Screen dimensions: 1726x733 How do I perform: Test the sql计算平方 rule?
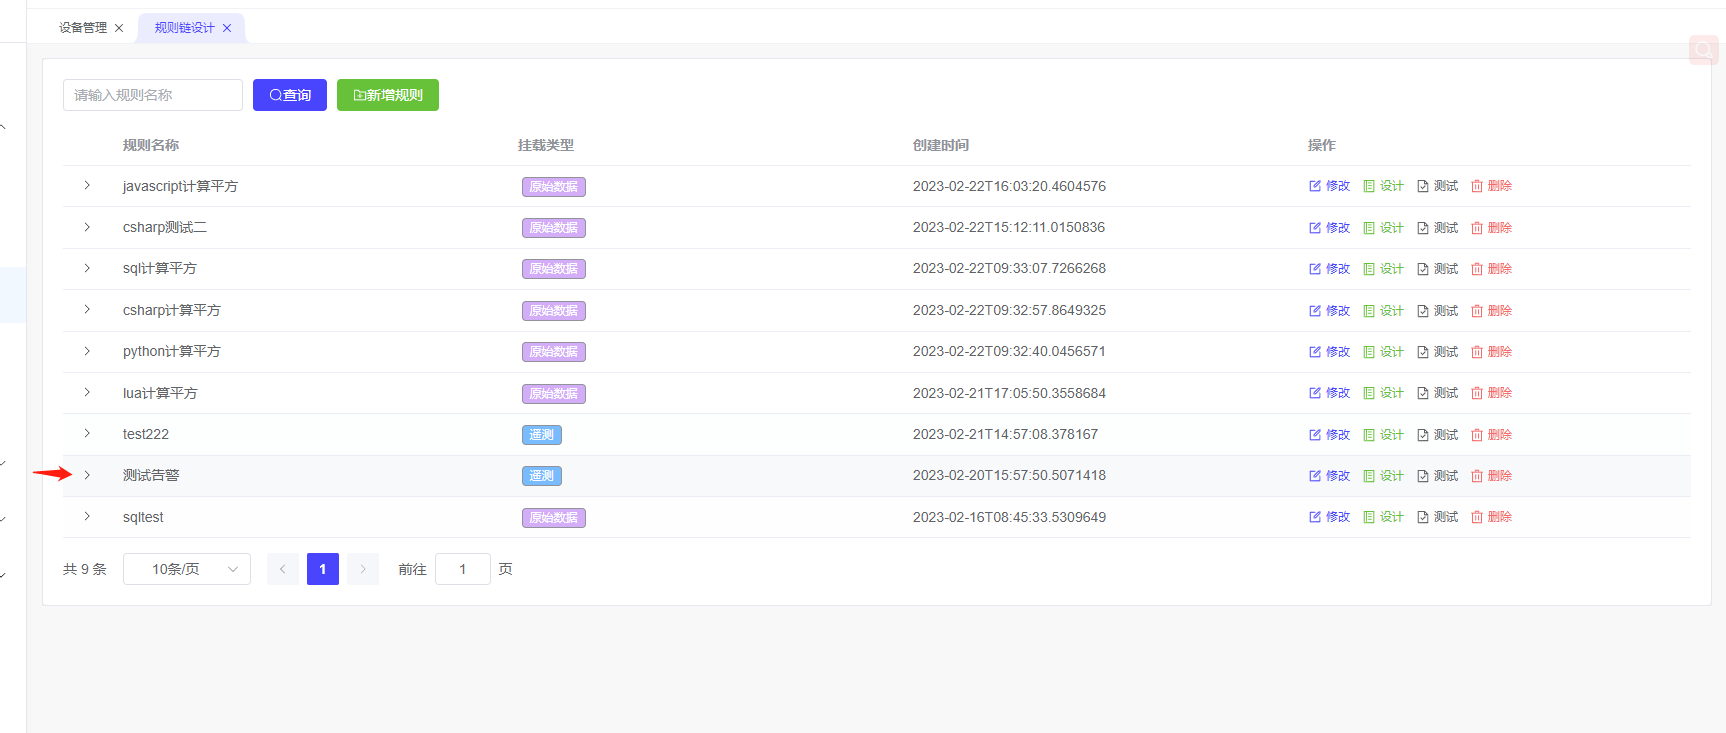(x=1437, y=269)
